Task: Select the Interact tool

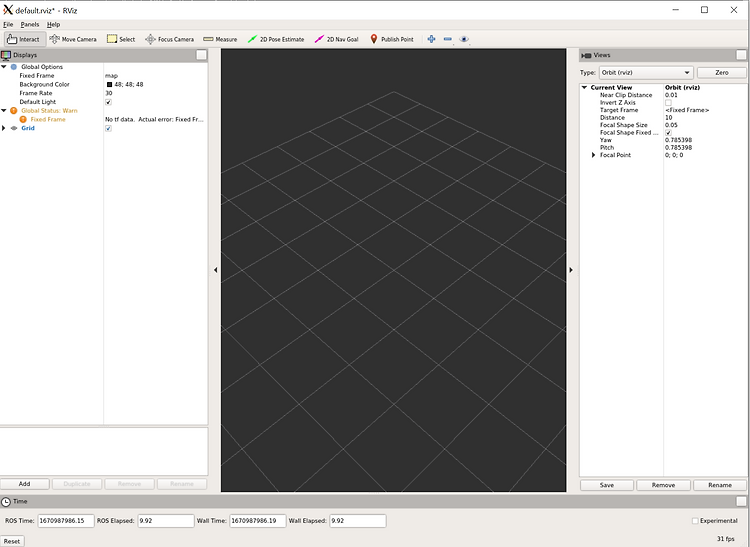Action: click(x=24, y=39)
